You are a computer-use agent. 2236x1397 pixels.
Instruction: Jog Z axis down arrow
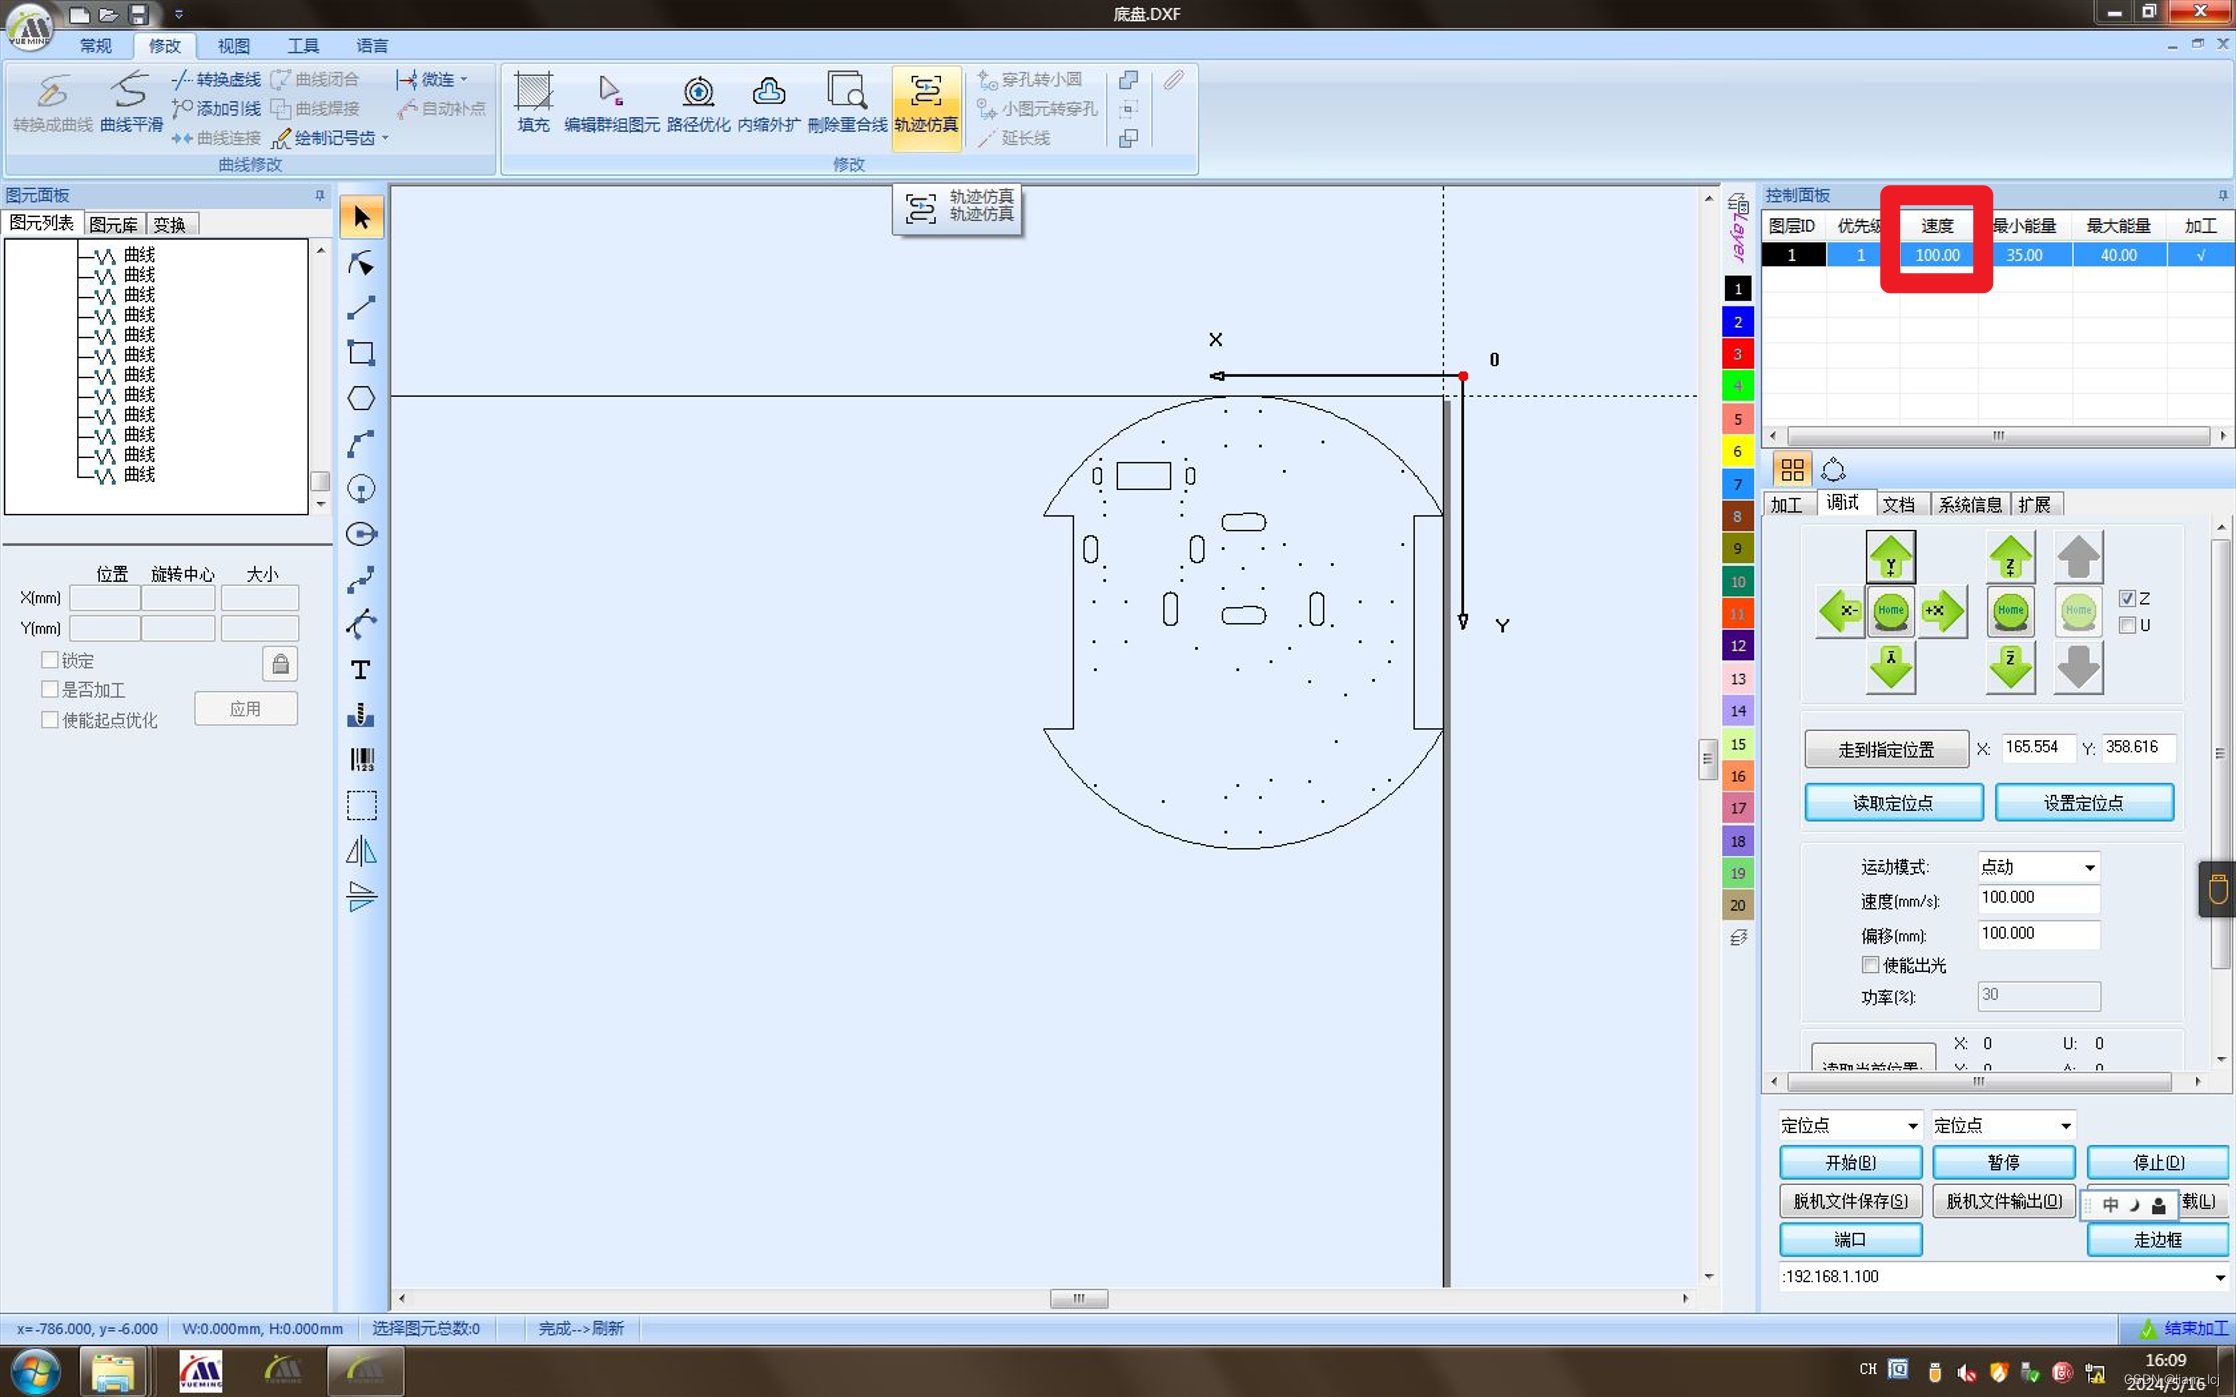(2010, 667)
